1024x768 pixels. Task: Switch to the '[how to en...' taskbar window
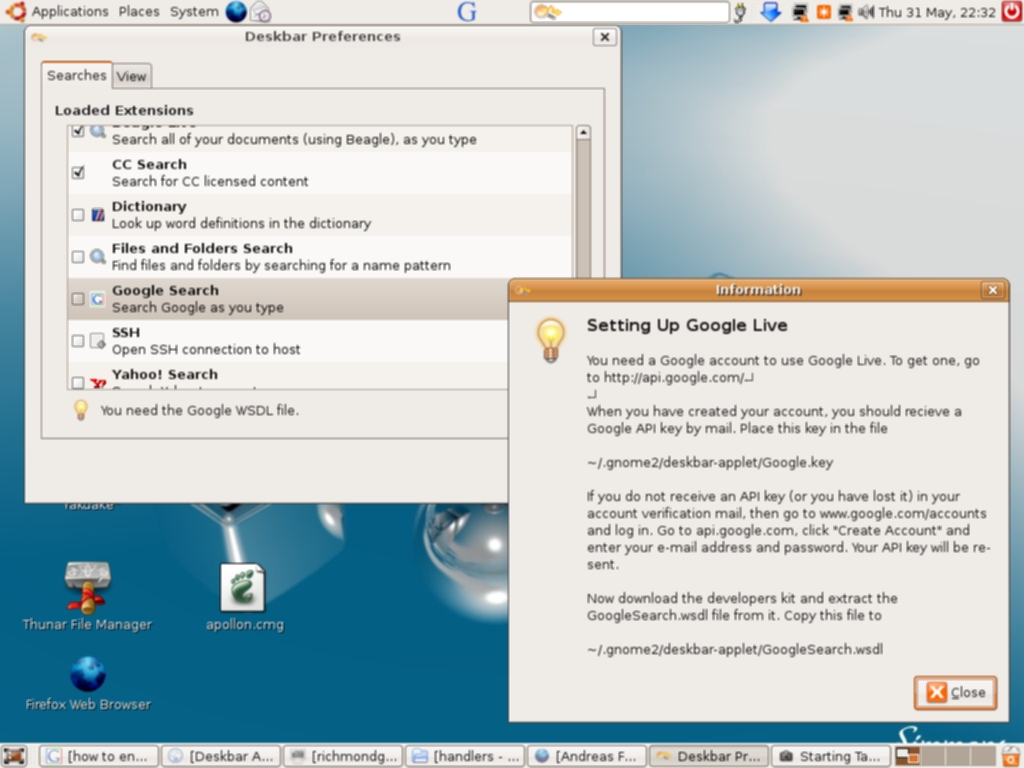coord(99,756)
